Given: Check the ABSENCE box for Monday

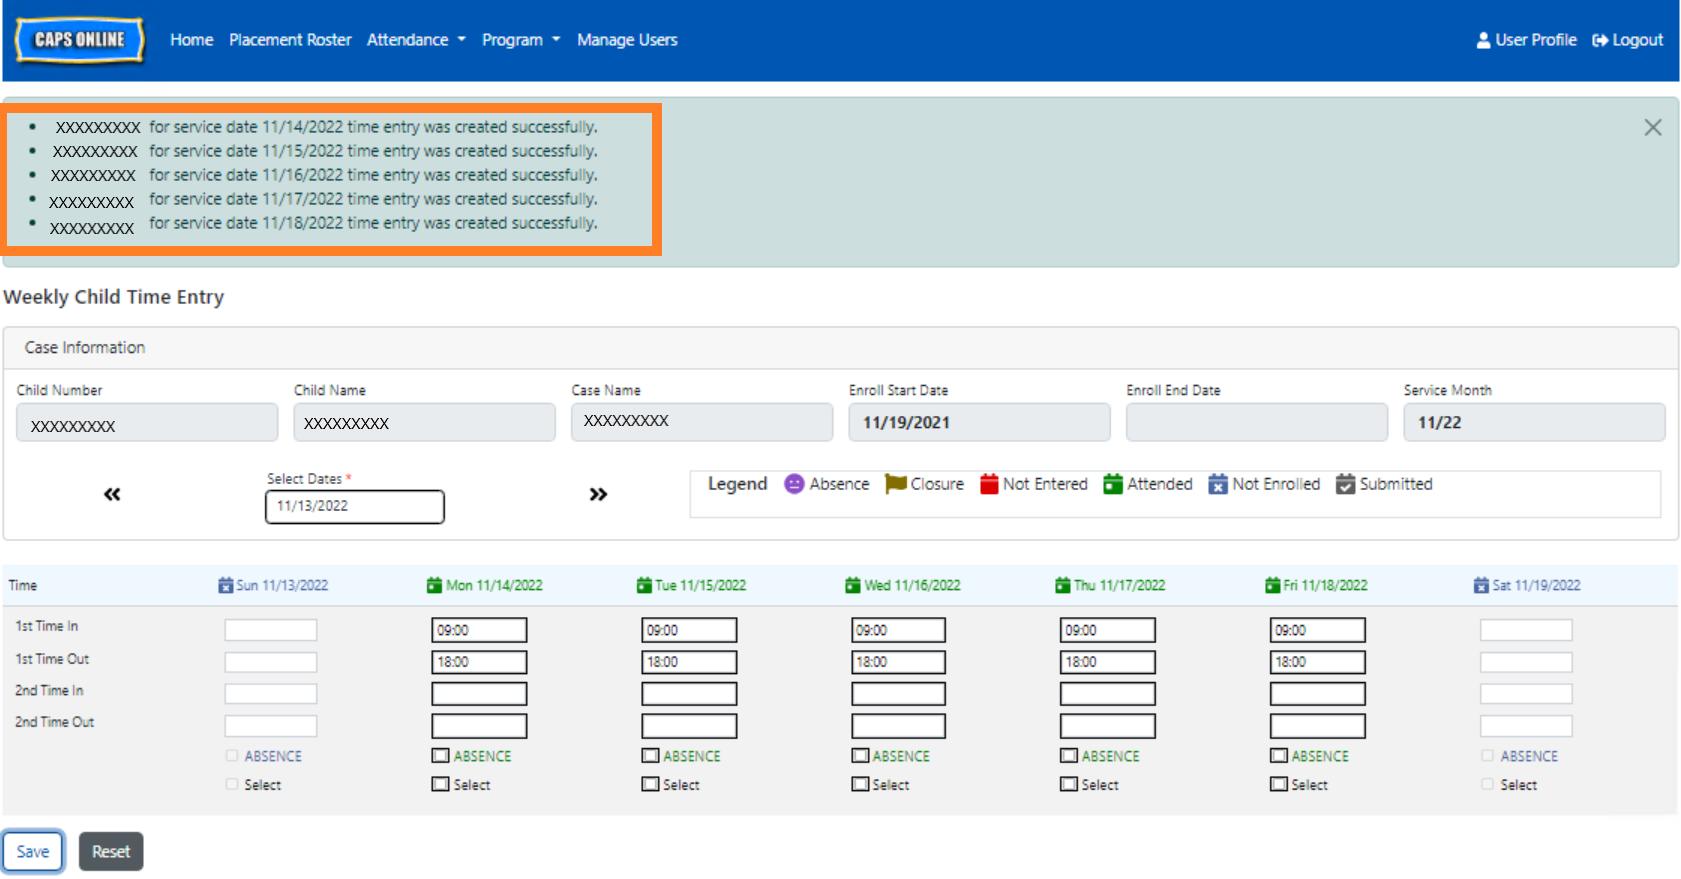Looking at the screenshot, I should pos(440,756).
